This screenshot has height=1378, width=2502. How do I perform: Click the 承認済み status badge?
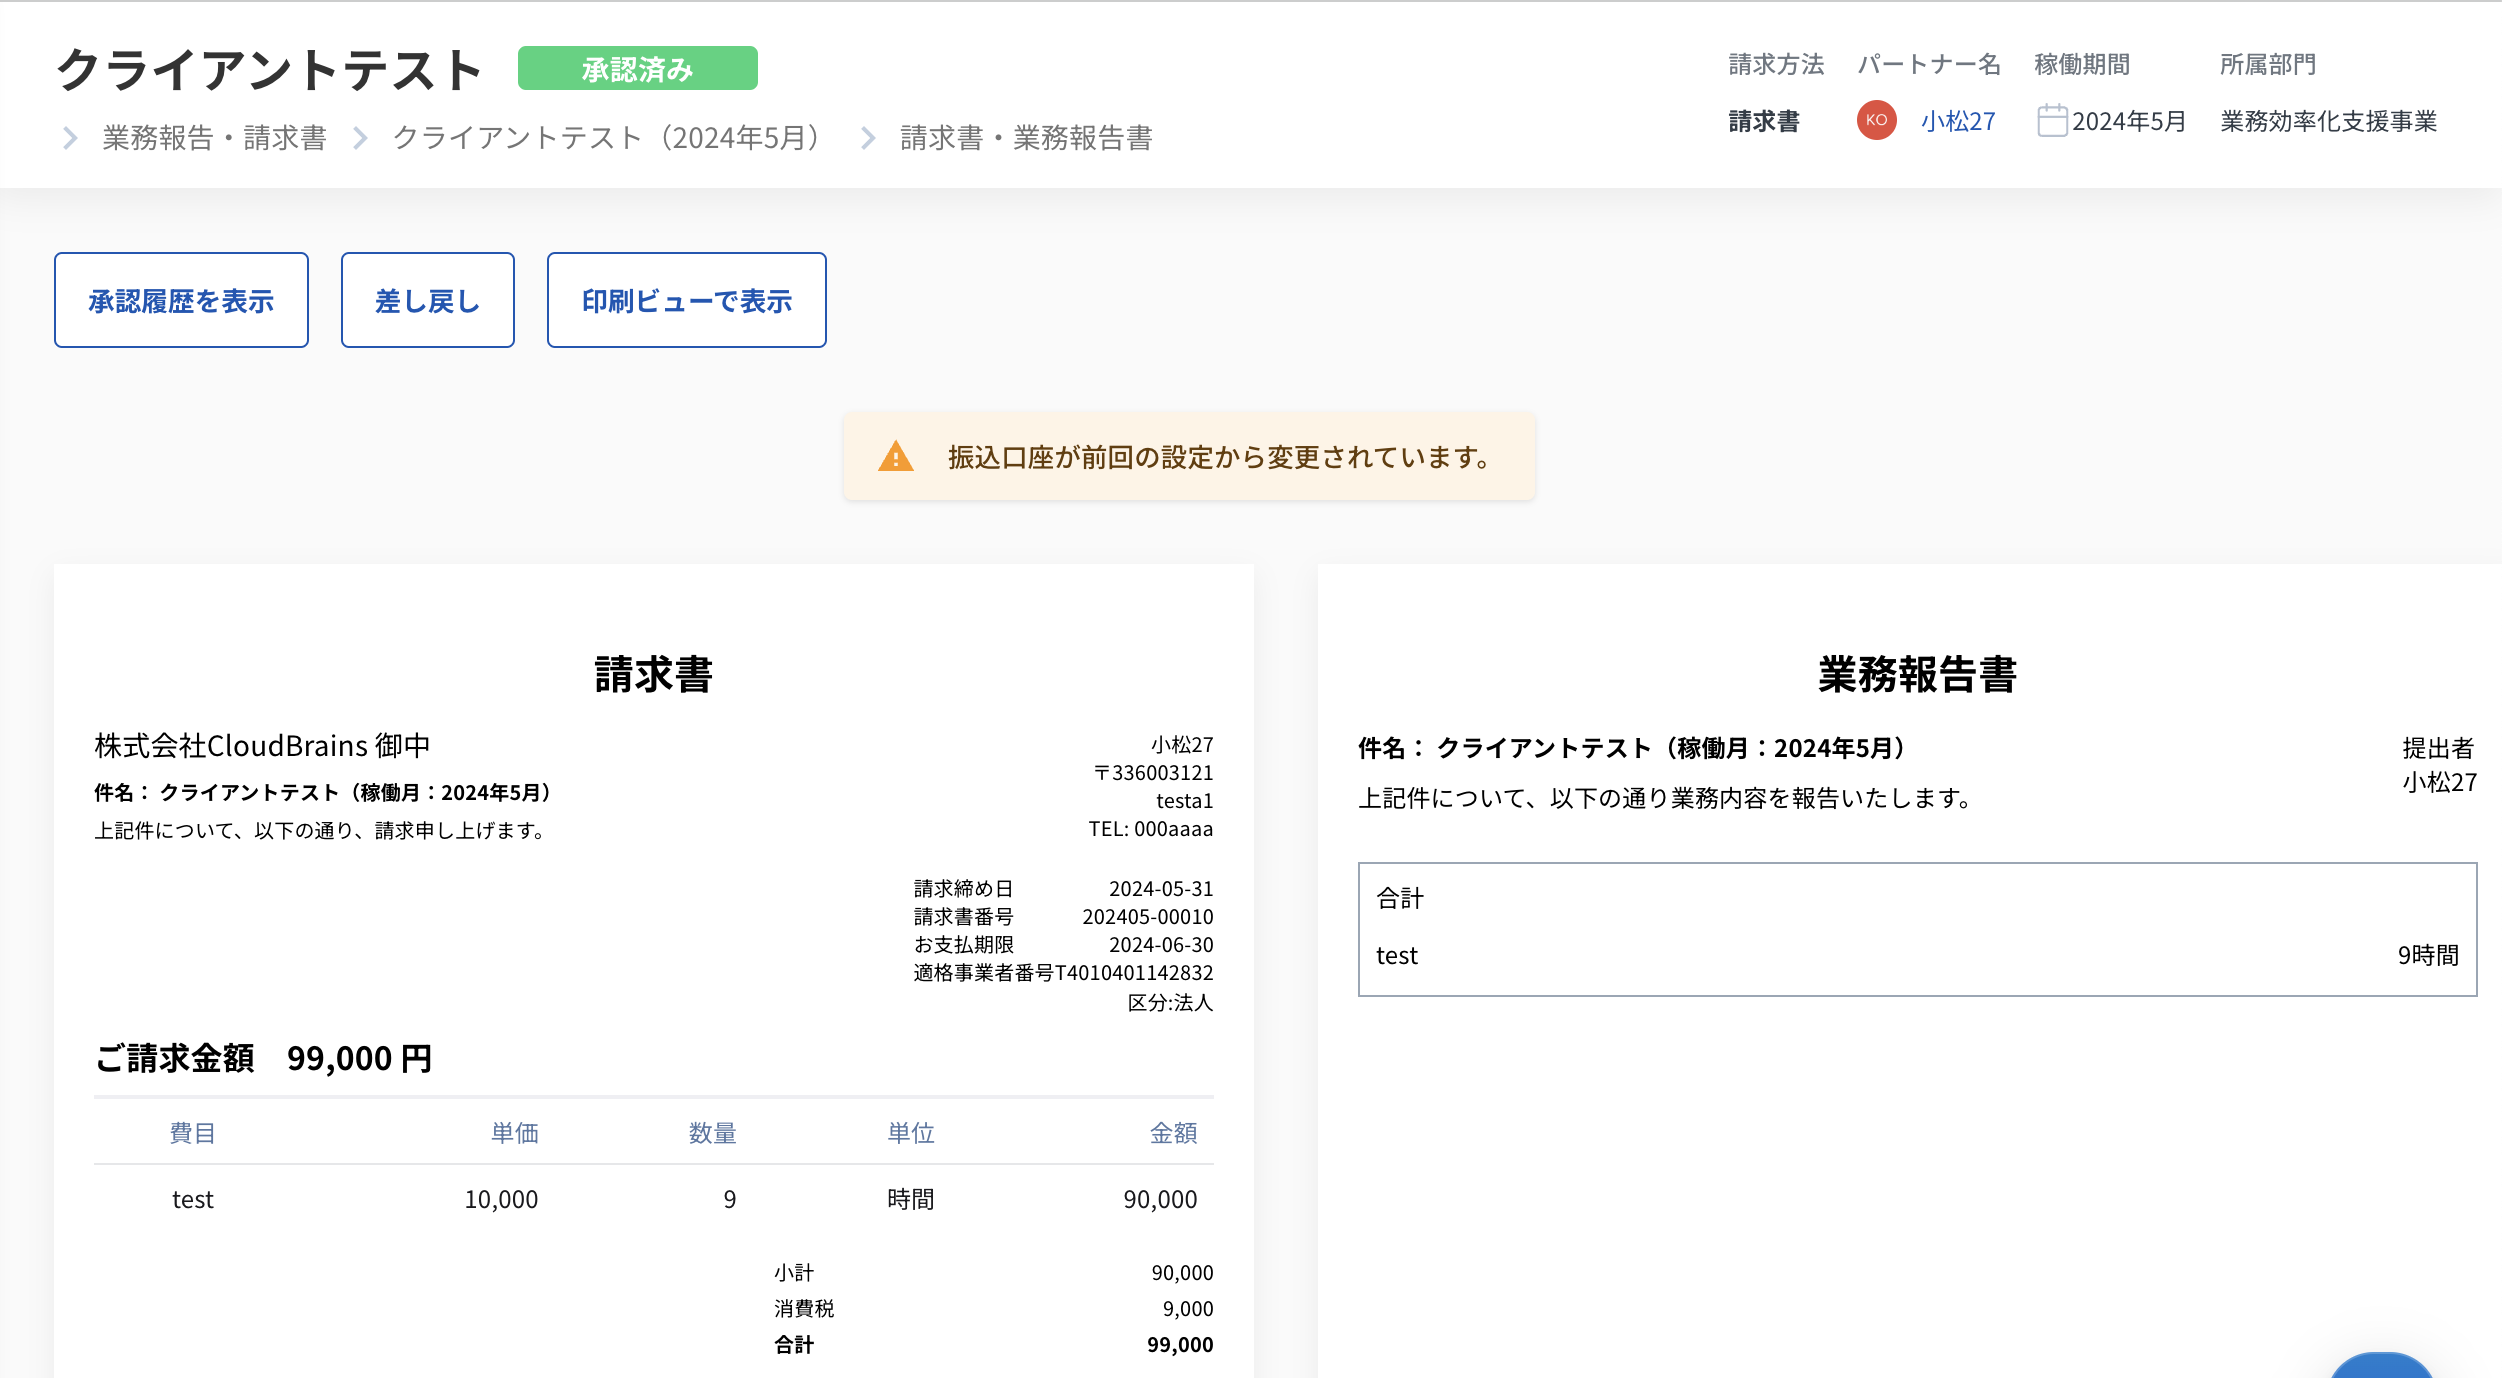pos(637,69)
